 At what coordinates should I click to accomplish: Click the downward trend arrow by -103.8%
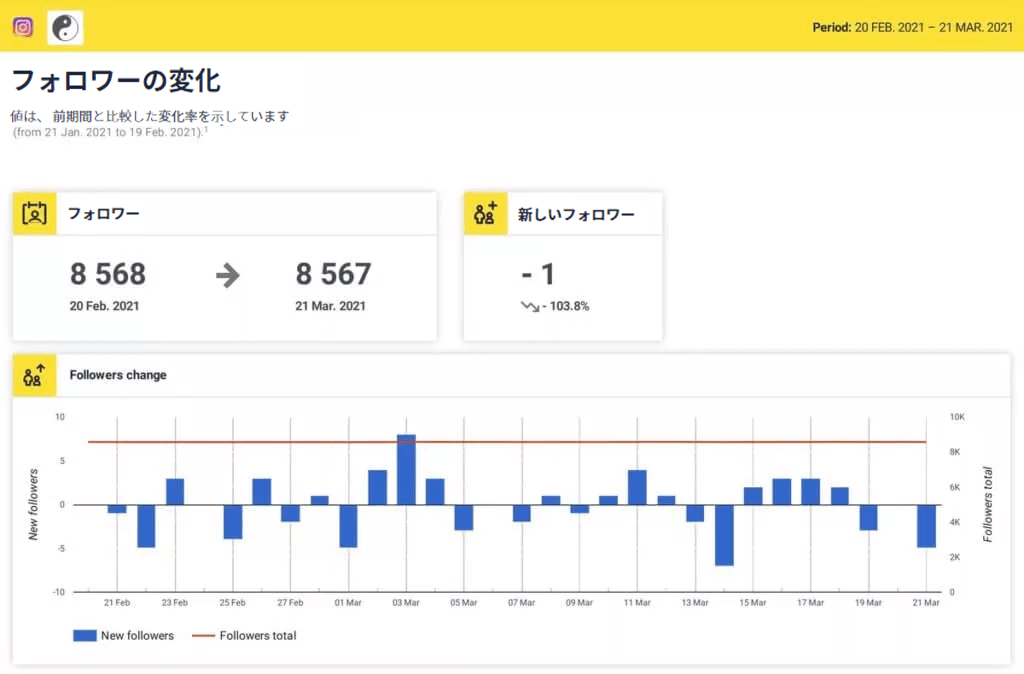click(x=530, y=306)
